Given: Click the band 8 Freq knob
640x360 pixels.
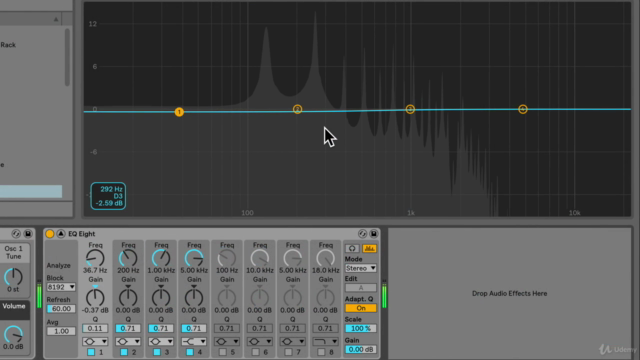Looking at the screenshot, I should click(326, 258).
